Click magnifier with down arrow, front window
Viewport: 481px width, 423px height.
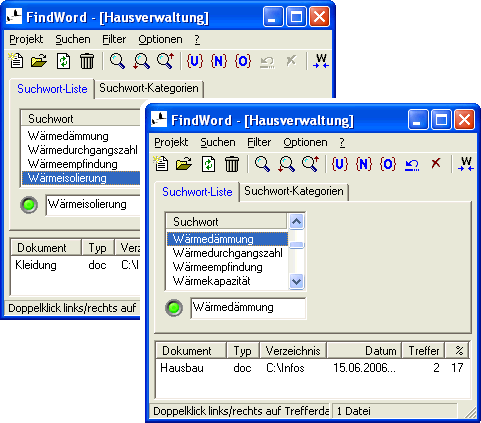tap(286, 164)
